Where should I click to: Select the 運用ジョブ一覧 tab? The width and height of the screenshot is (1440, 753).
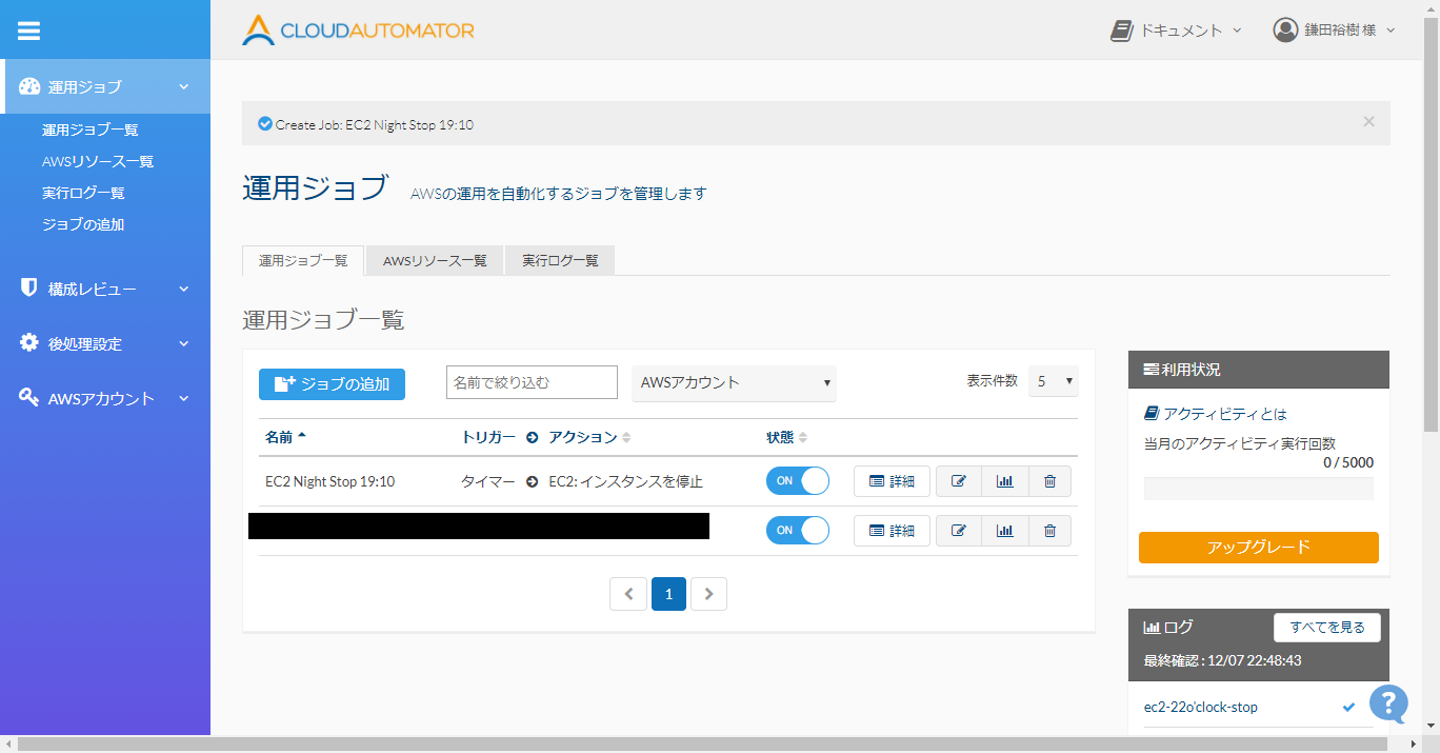(x=303, y=260)
